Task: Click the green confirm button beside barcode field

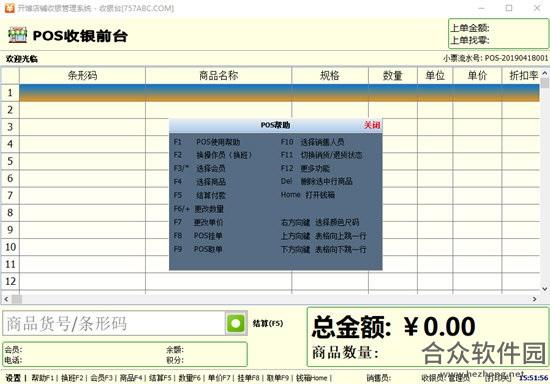Action: [236, 323]
